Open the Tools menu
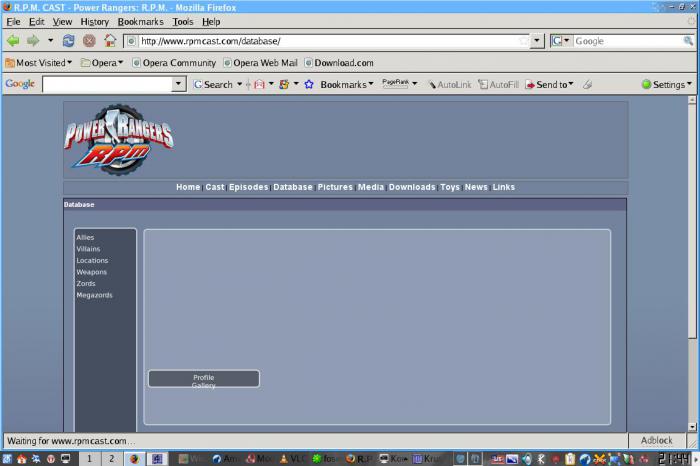The image size is (700, 466). [x=183, y=21]
